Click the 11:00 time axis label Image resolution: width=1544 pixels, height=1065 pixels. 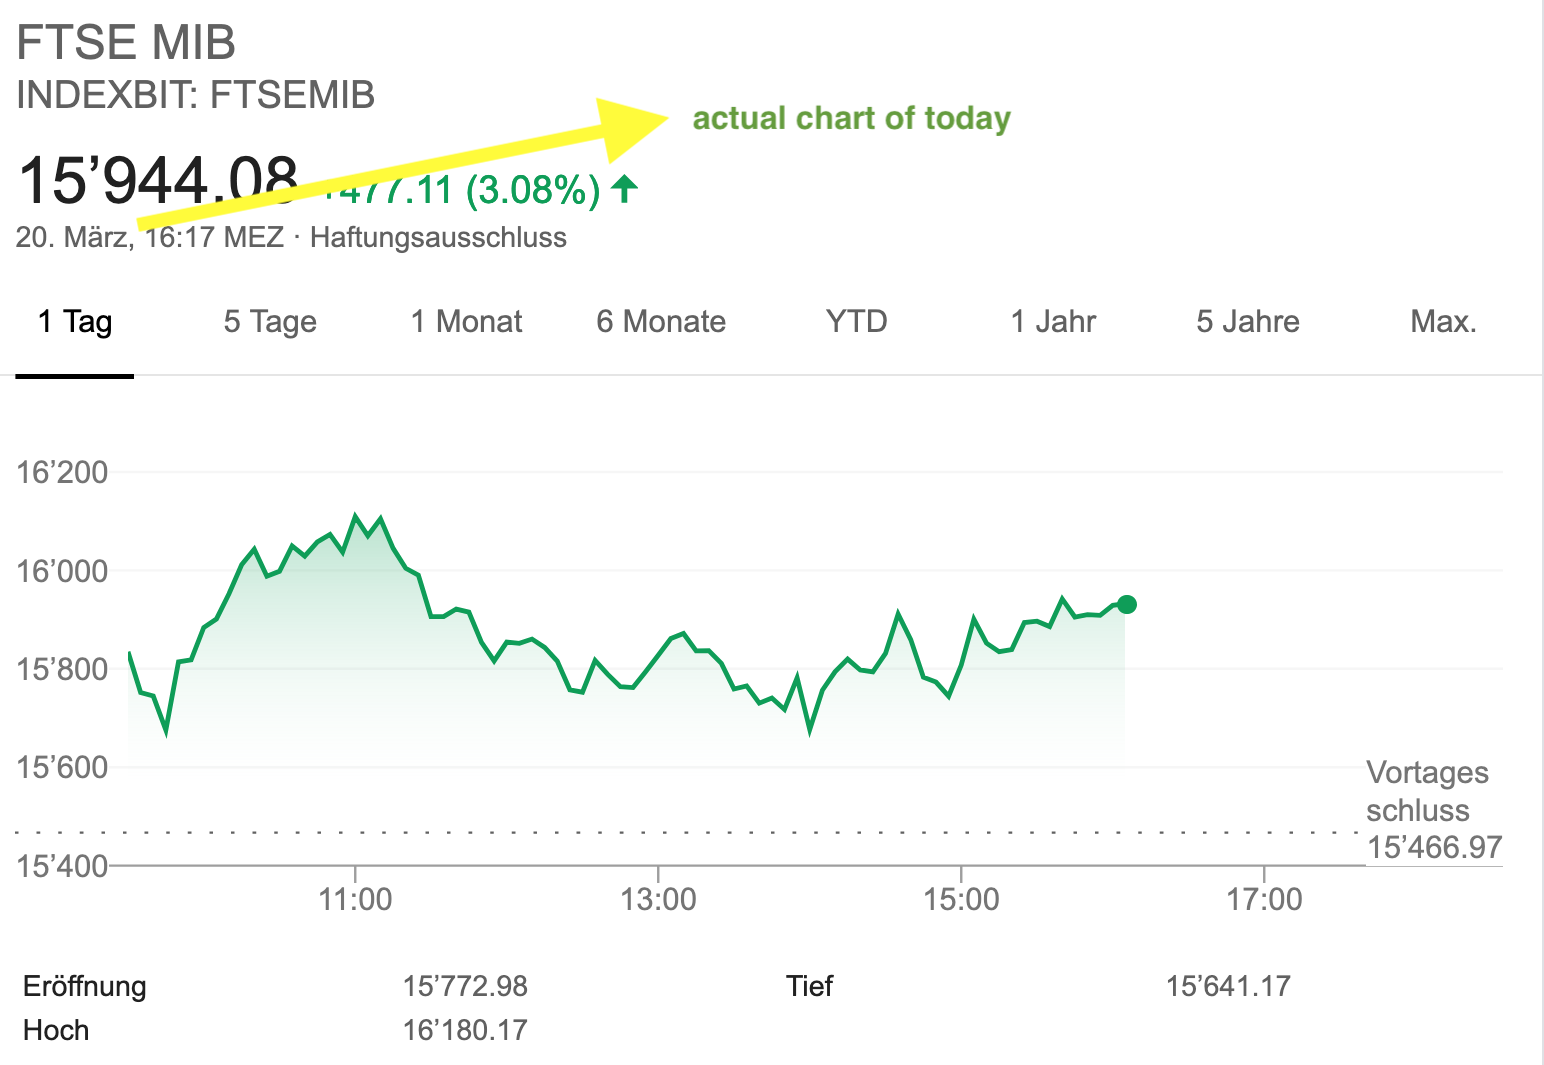point(355,899)
